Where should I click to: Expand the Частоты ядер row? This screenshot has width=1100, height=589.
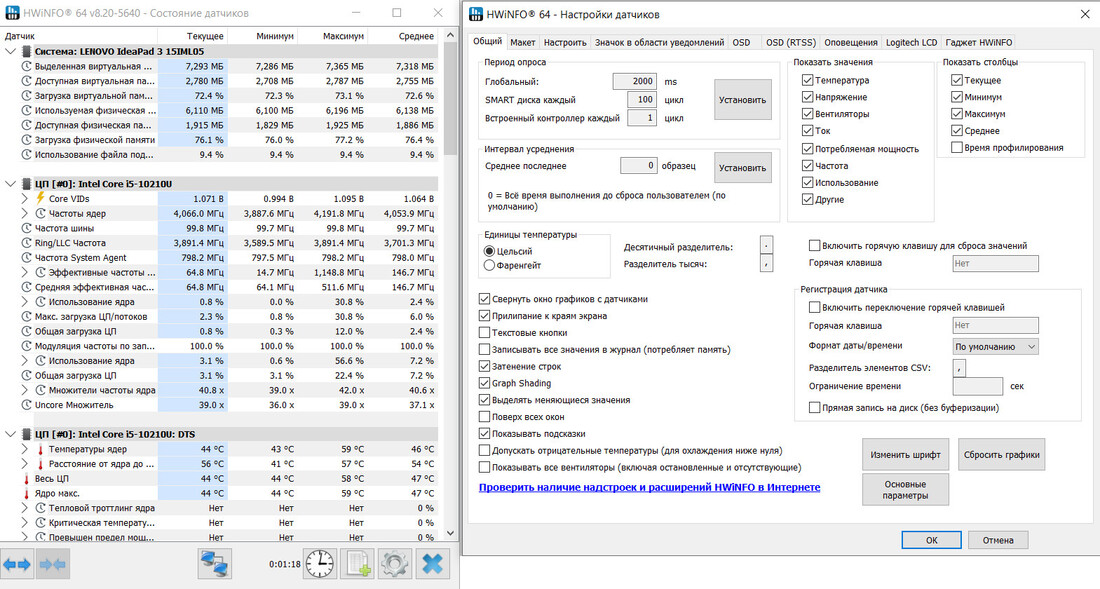click(25, 213)
